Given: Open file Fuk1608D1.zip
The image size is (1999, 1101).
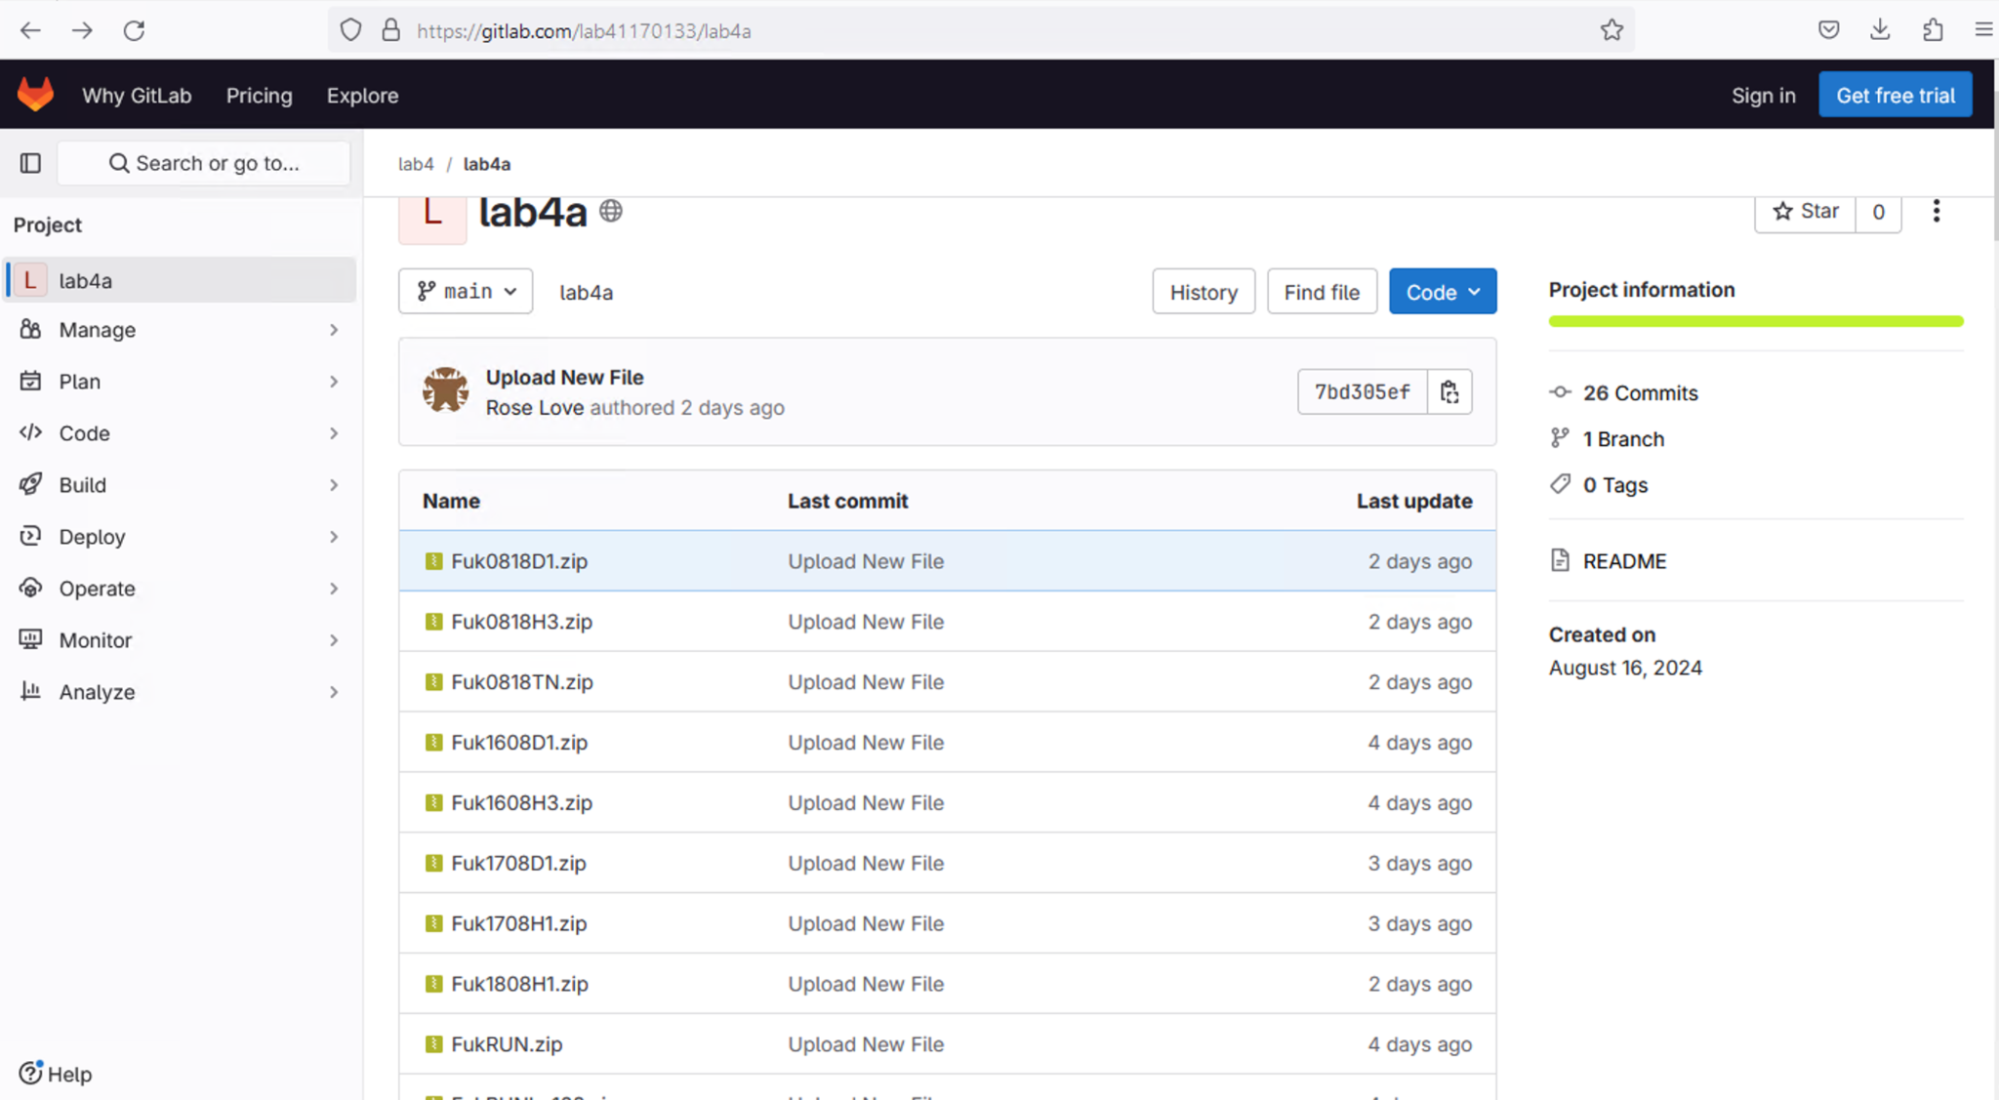Looking at the screenshot, I should 519,742.
